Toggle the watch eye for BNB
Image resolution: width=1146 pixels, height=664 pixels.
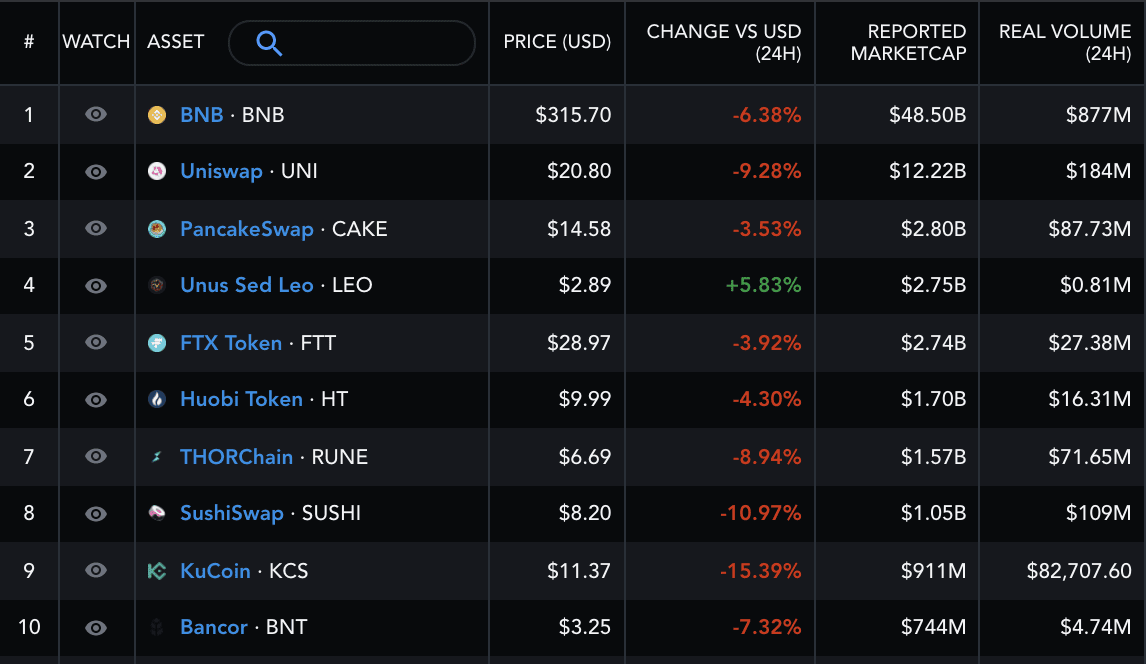95,115
